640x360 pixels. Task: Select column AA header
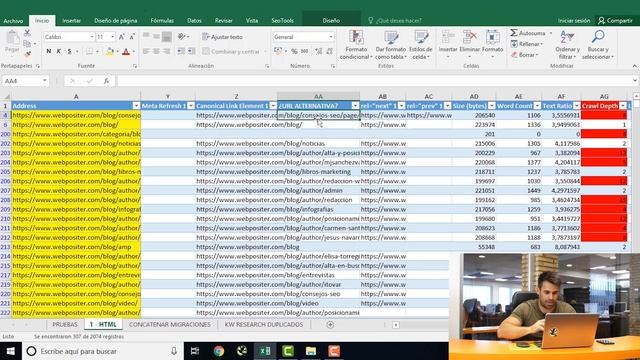coord(318,96)
